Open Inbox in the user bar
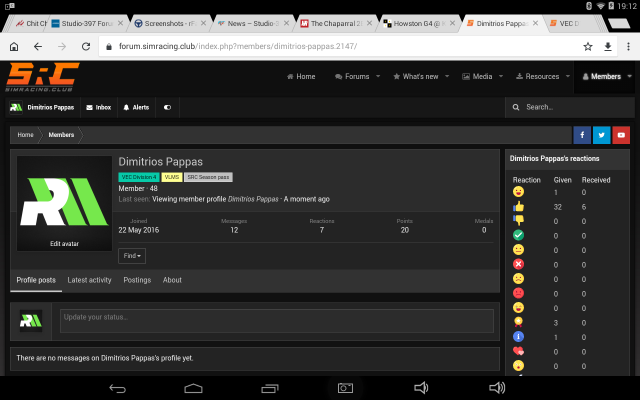This screenshot has height=400, width=640. click(x=99, y=107)
